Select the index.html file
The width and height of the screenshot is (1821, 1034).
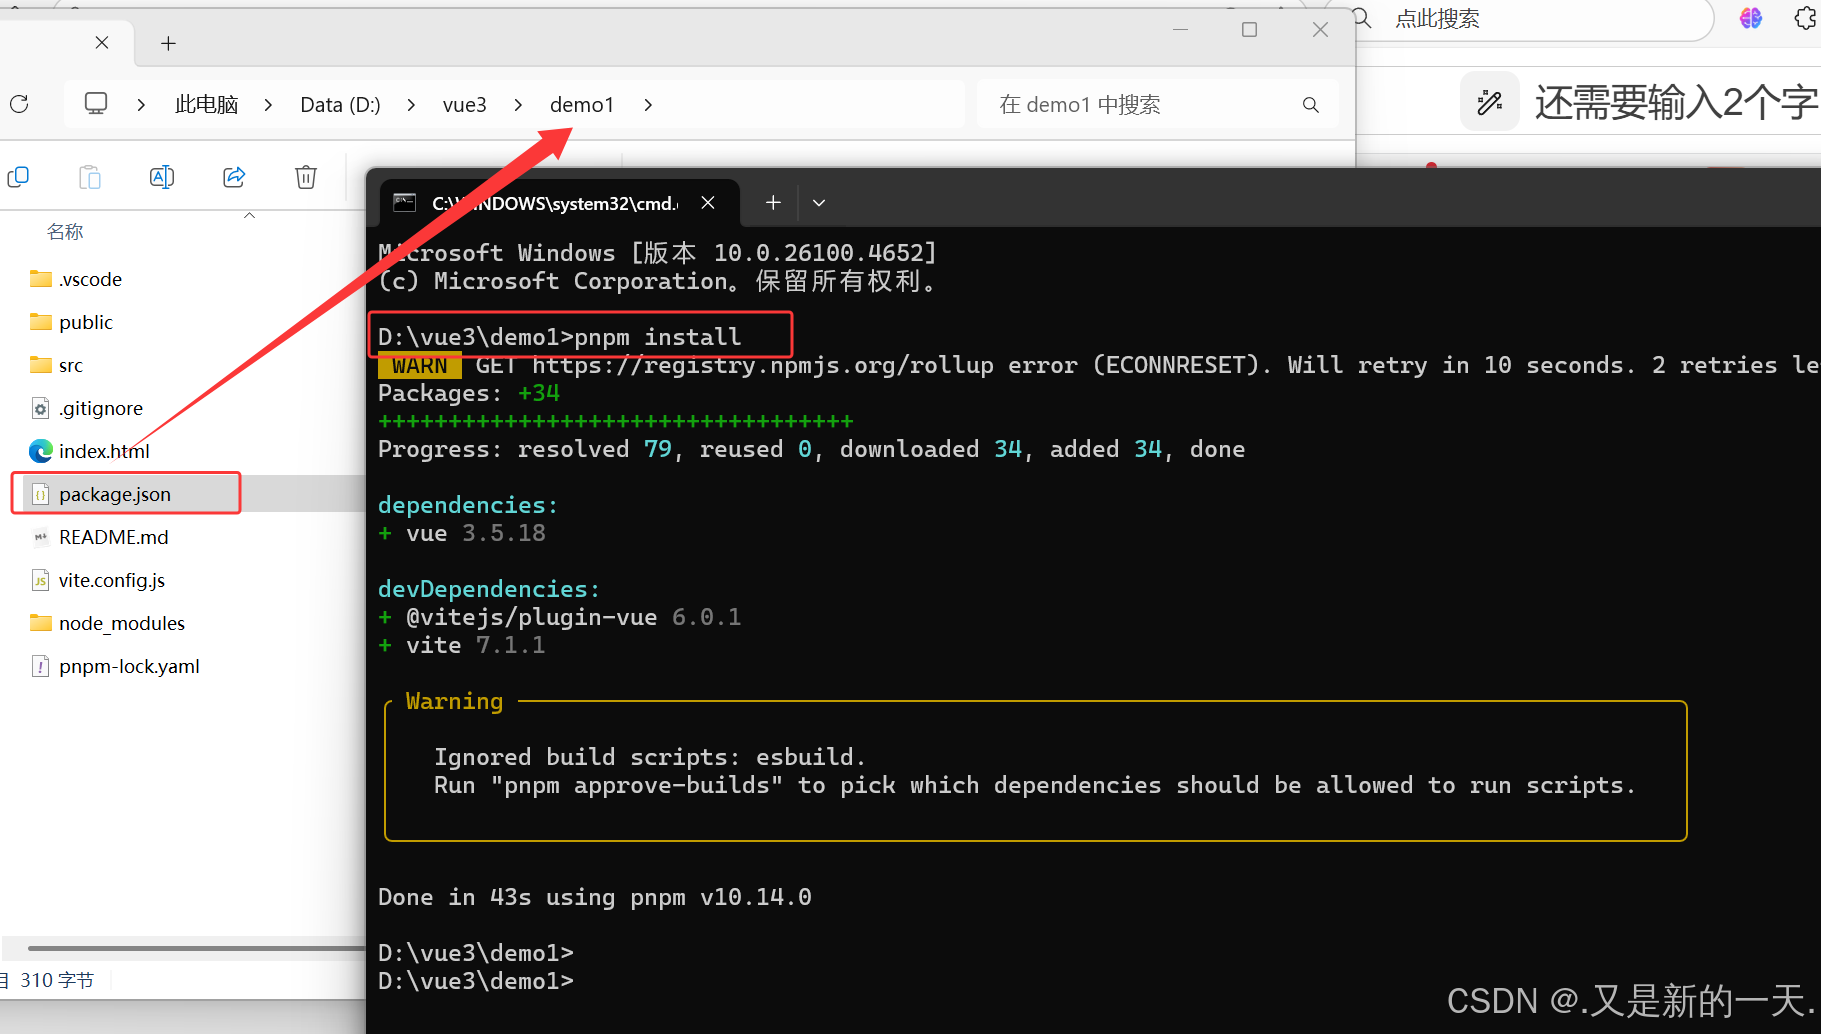pos(104,451)
